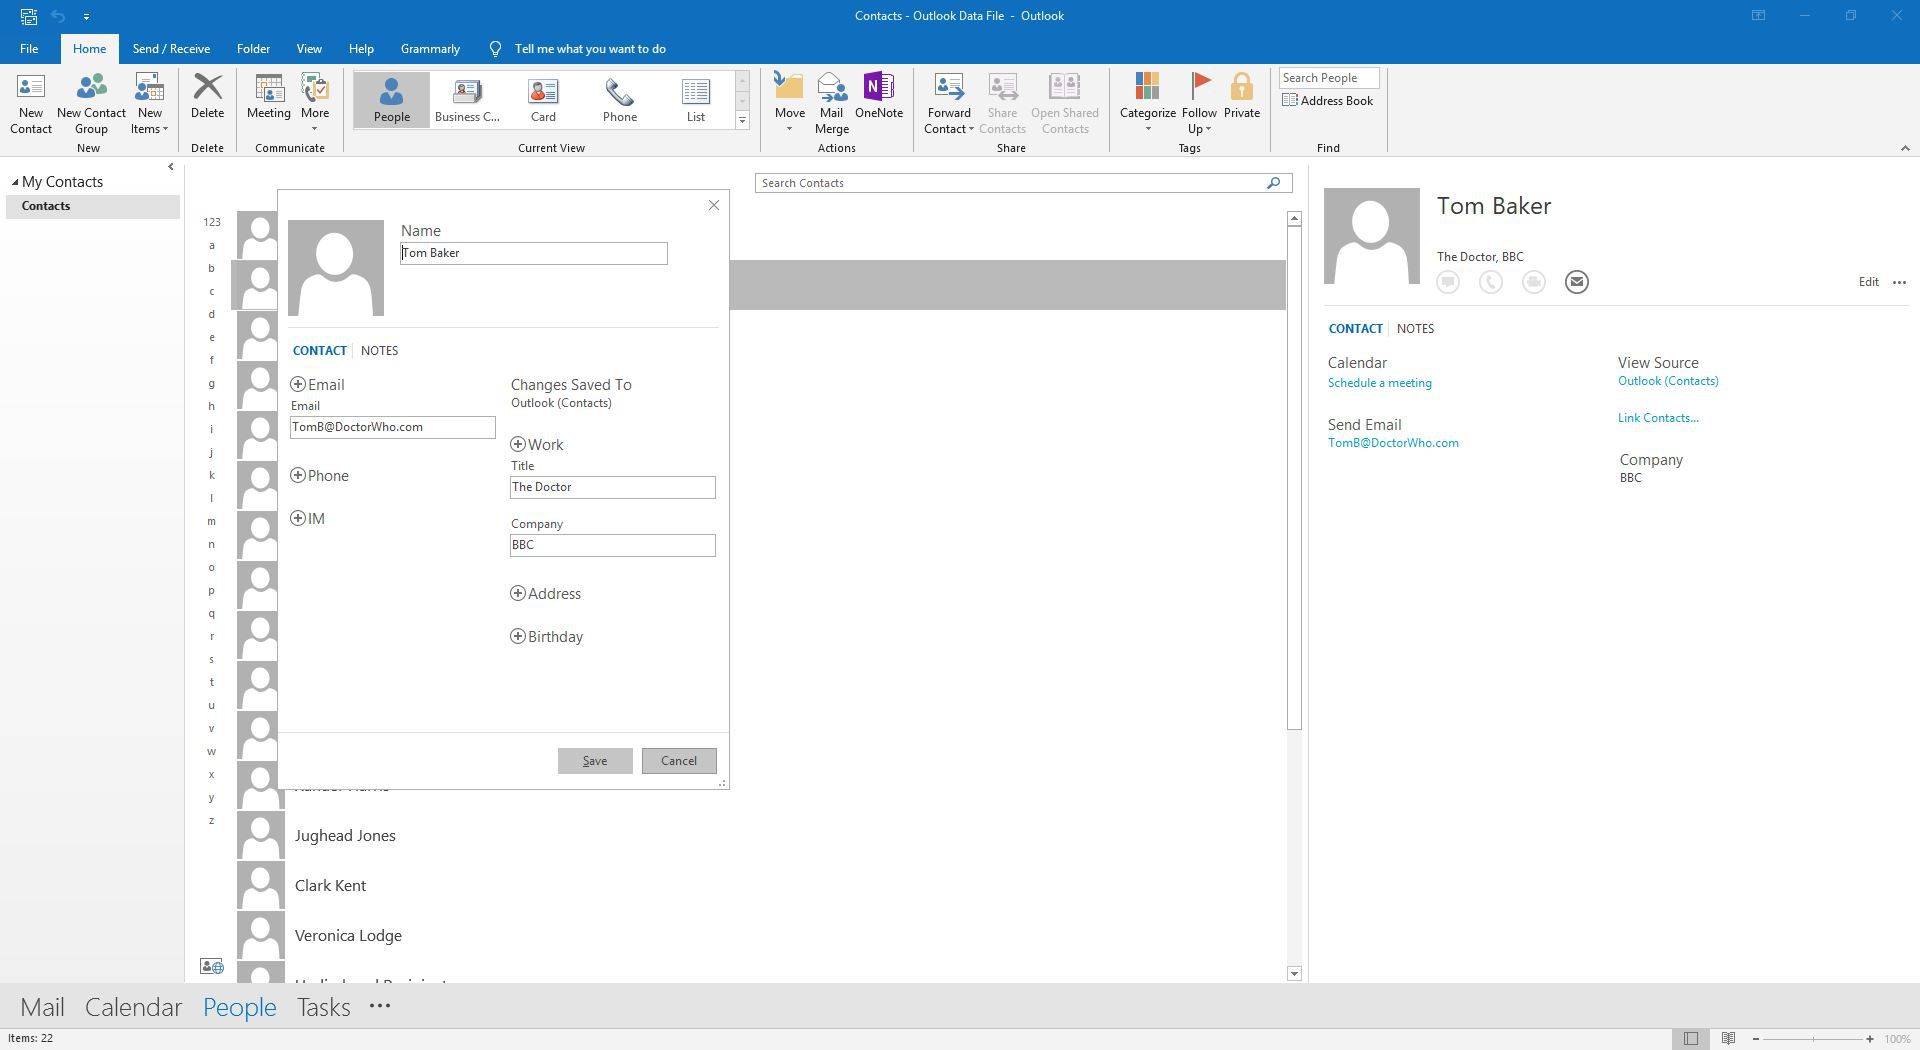The height and width of the screenshot is (1050, 1920).
Task: Click the Name field with Tom Baker
Action: click(533, 253)
